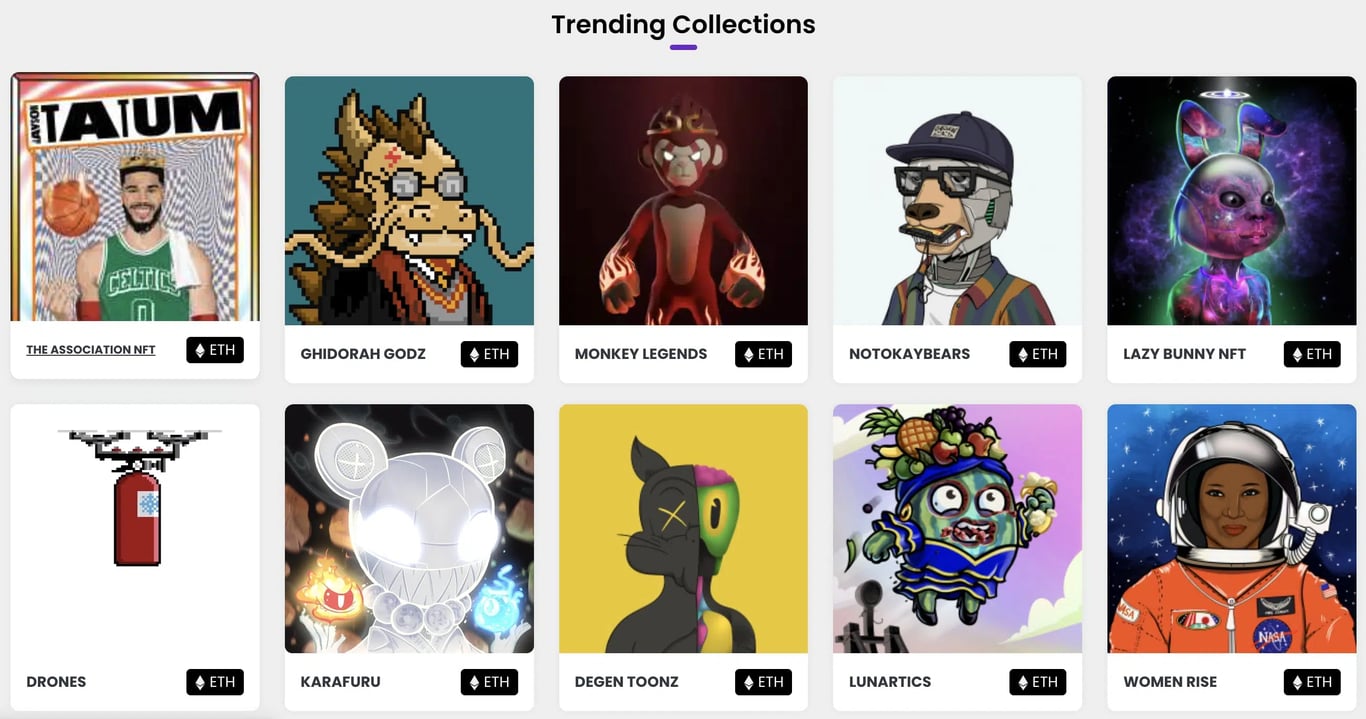Click ETH badge on The Association NFT card
Image resolution: width=1366 pixels, height=719 pixels.
[x=215, y=350]
